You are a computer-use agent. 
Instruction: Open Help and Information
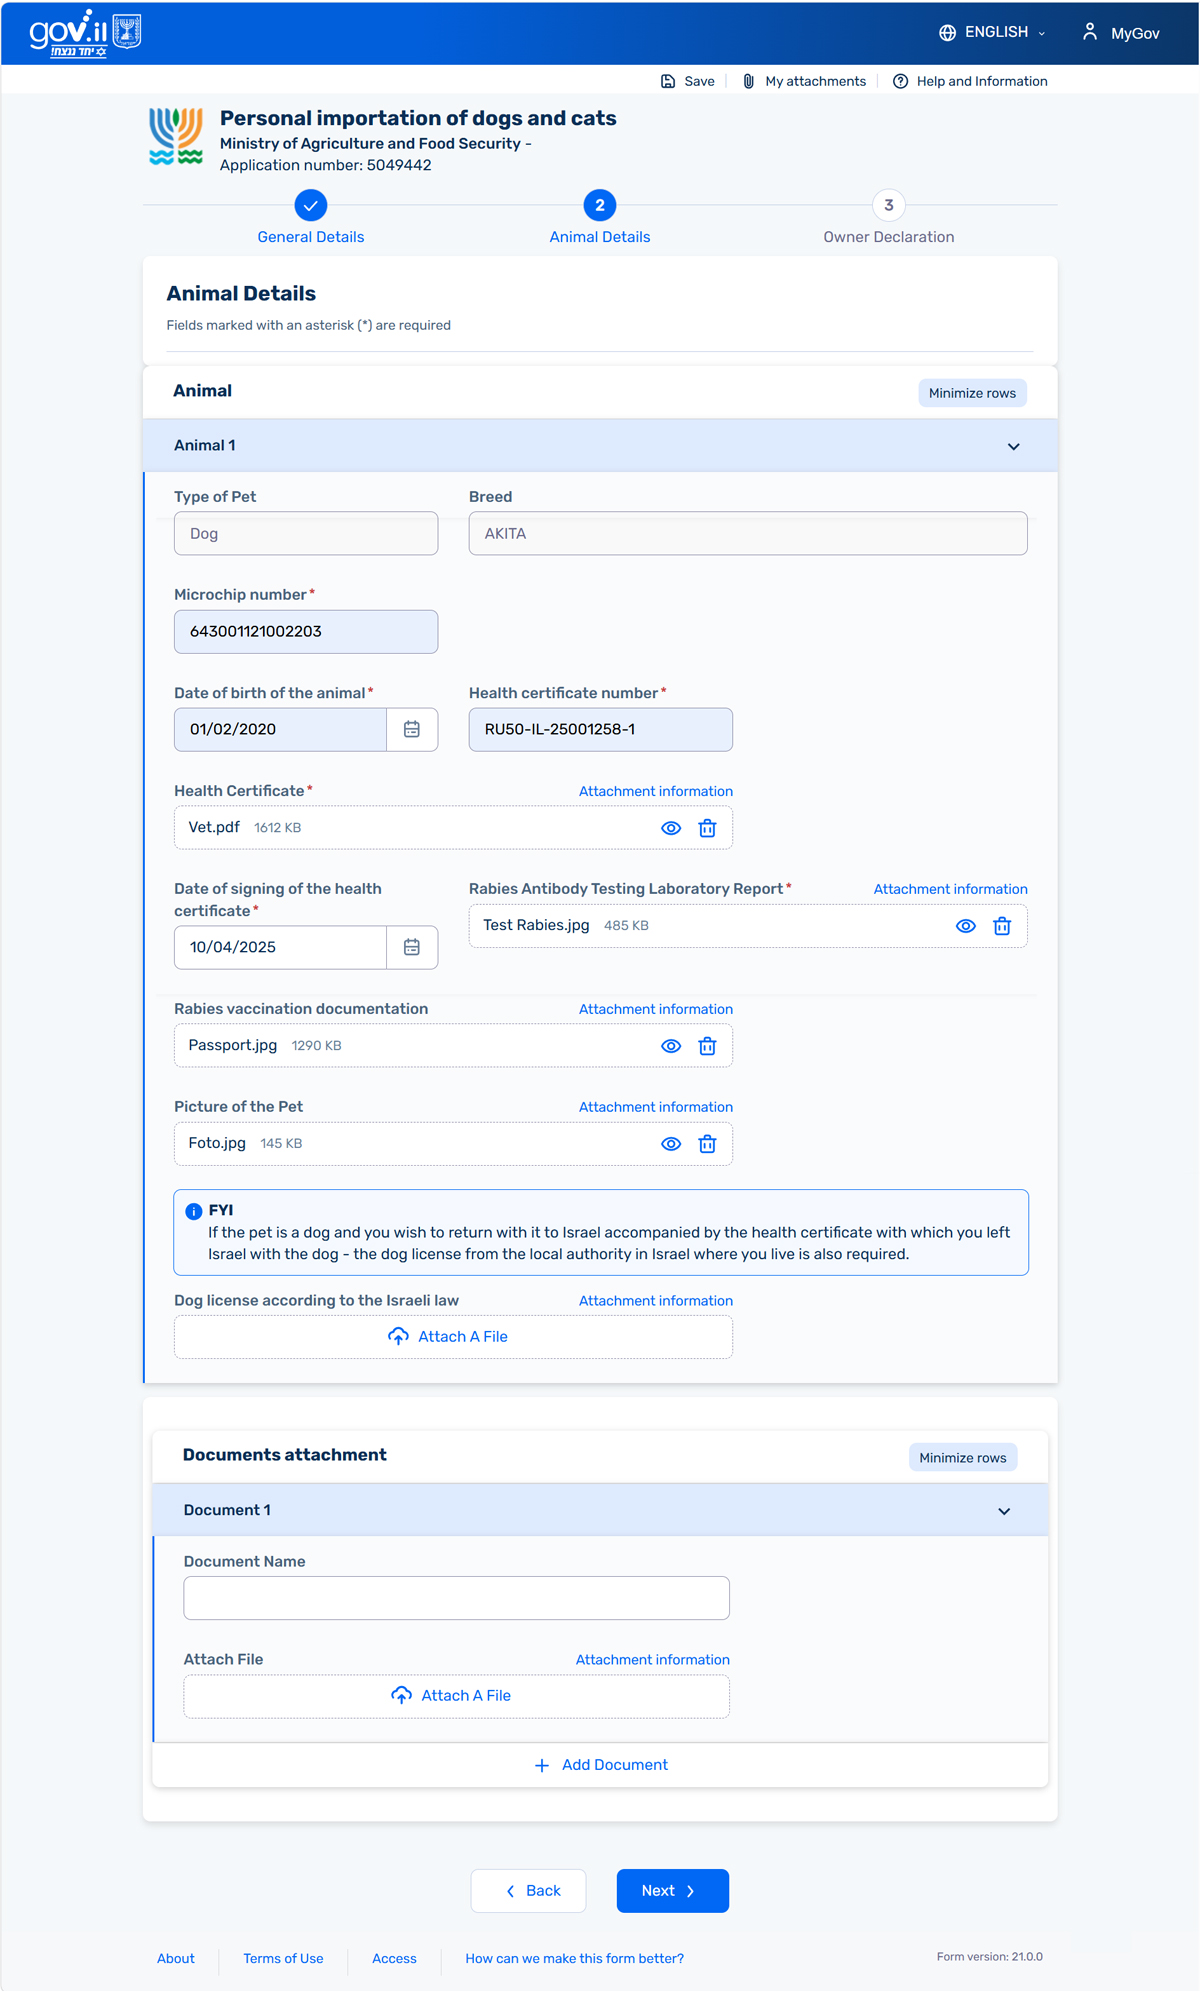pos(970,82)
